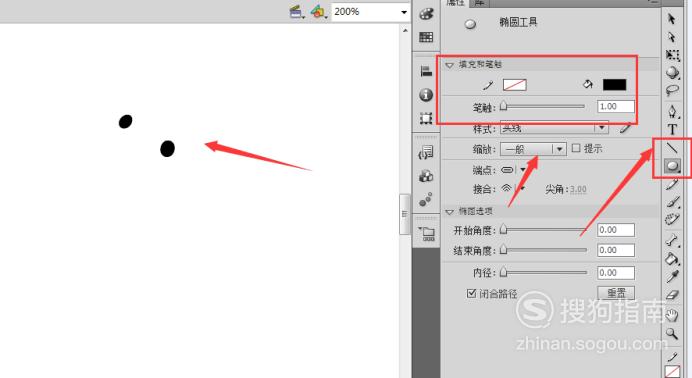Click the 笔触 stroke slider handle
Image resolution: width=692 pixels, height=378 pixels.
(x=504, y=106)
